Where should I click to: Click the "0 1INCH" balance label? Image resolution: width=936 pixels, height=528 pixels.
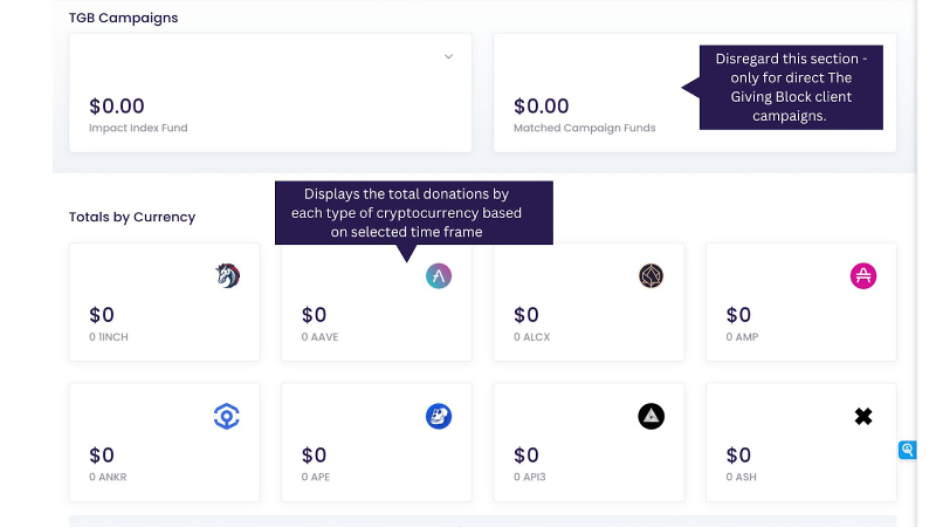click(x=109, y=337)
